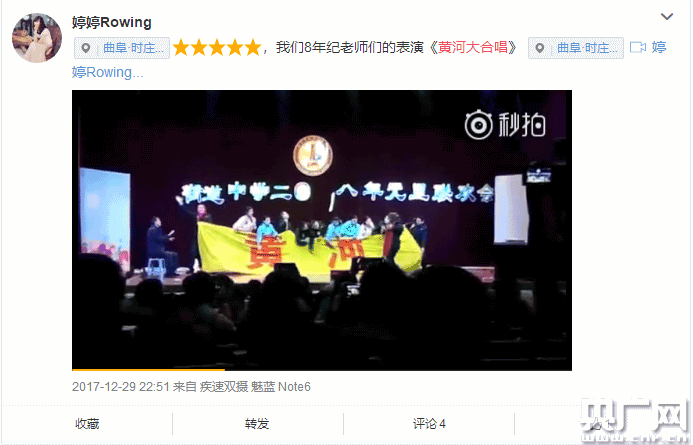The height and width of the screenshot is (445, 693).
Task: Play the 黄河大合唱 performance video
Action: [322, 230]
